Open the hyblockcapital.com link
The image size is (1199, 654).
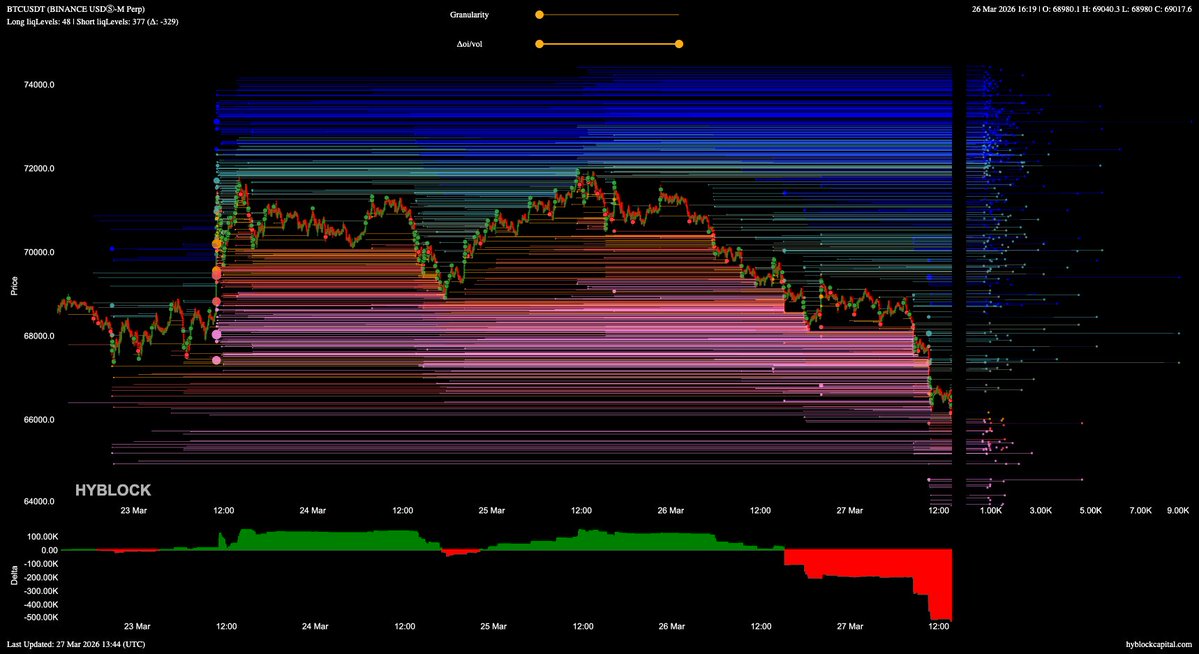1158,645
